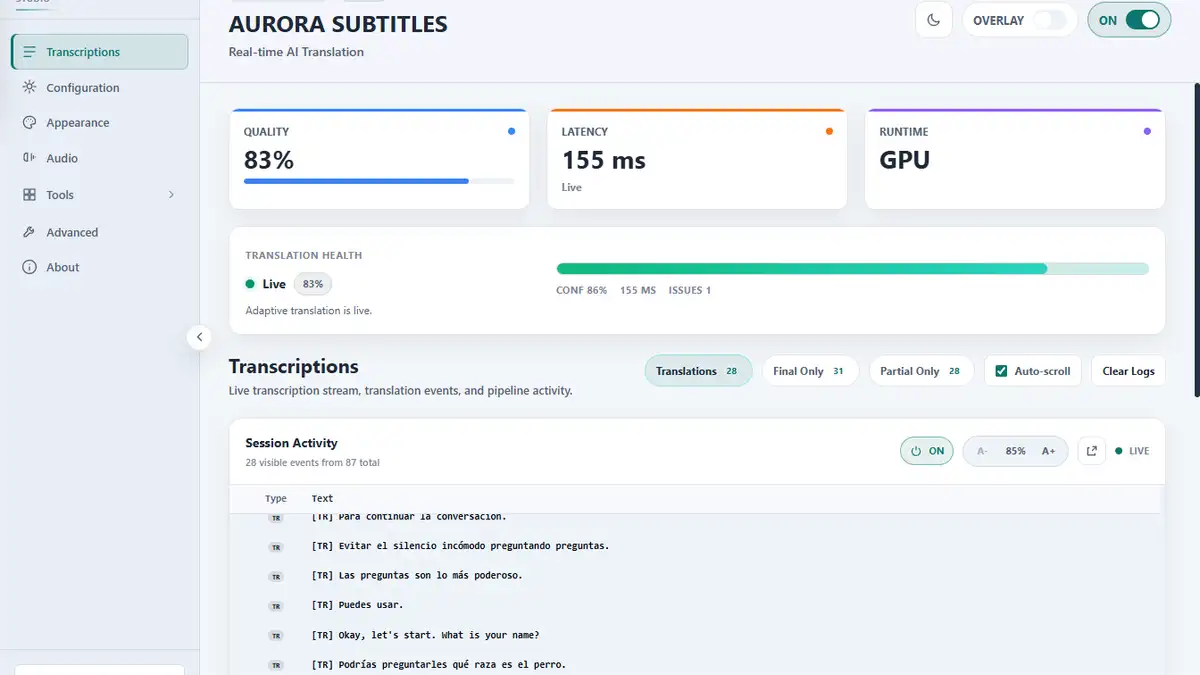1200x675 pixels.
Task: Select row 'Okay, let's start. What is your name?'
Action: point(697,636)
